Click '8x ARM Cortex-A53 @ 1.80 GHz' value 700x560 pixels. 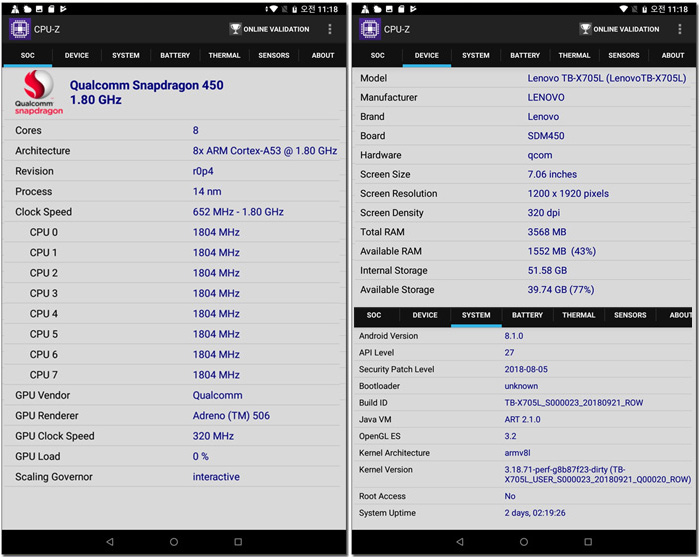(x=265, y=151)
